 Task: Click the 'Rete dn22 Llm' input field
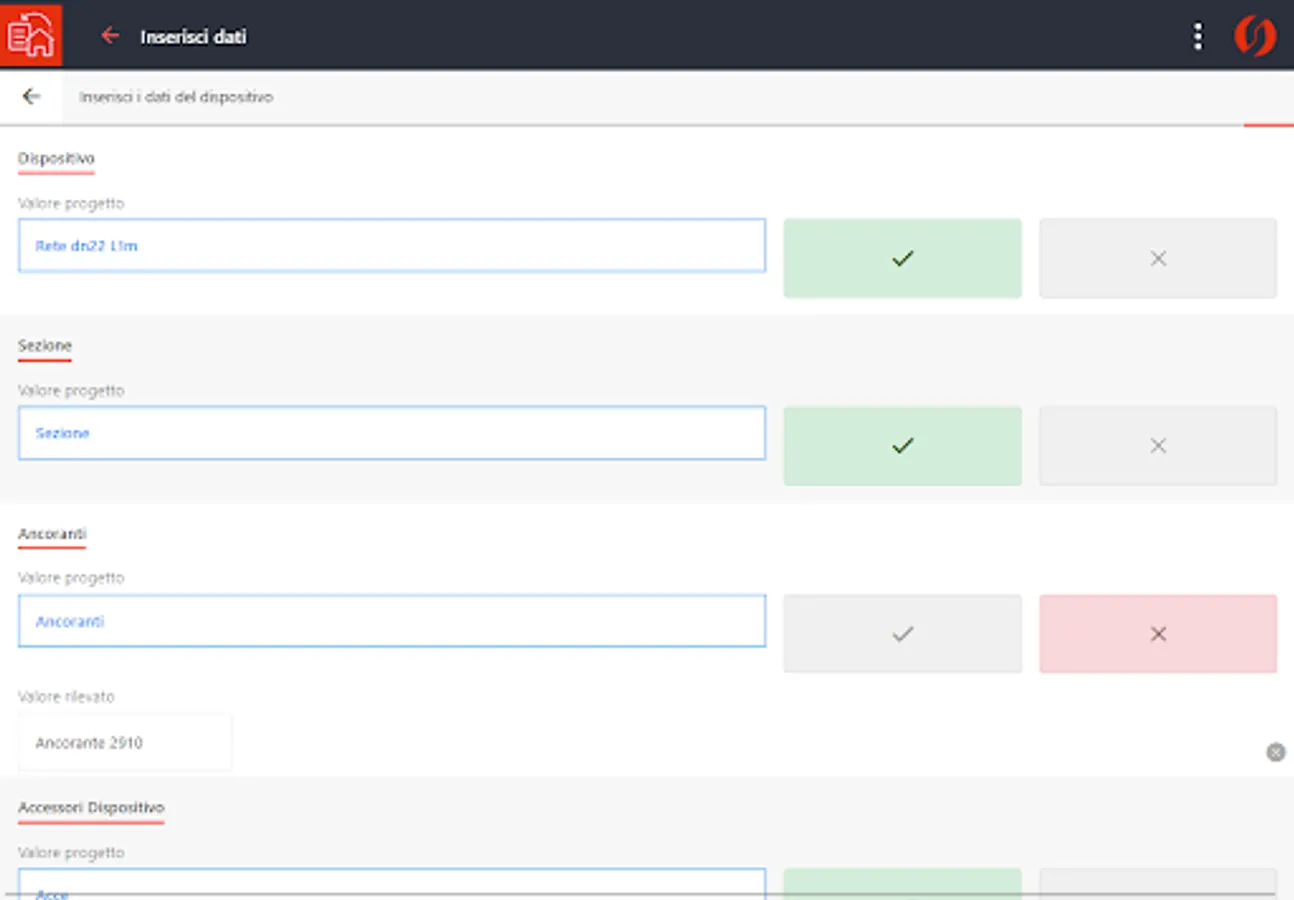pos(392,246)
